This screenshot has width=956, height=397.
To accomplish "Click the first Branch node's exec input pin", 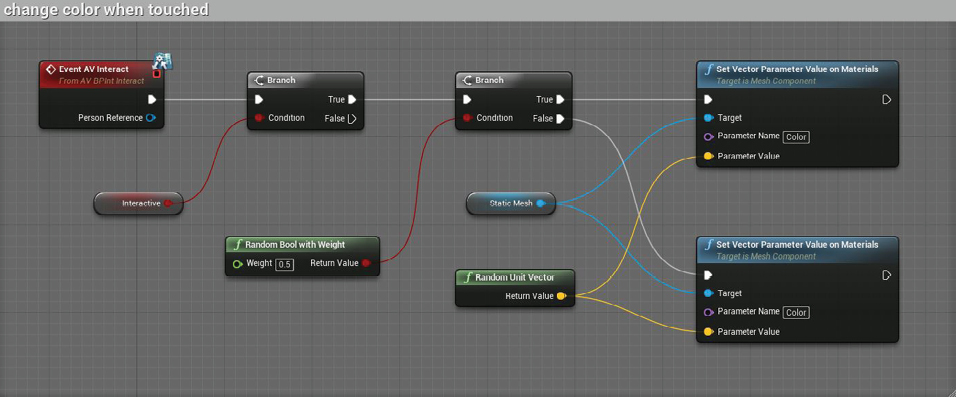I will click(259, 99).
